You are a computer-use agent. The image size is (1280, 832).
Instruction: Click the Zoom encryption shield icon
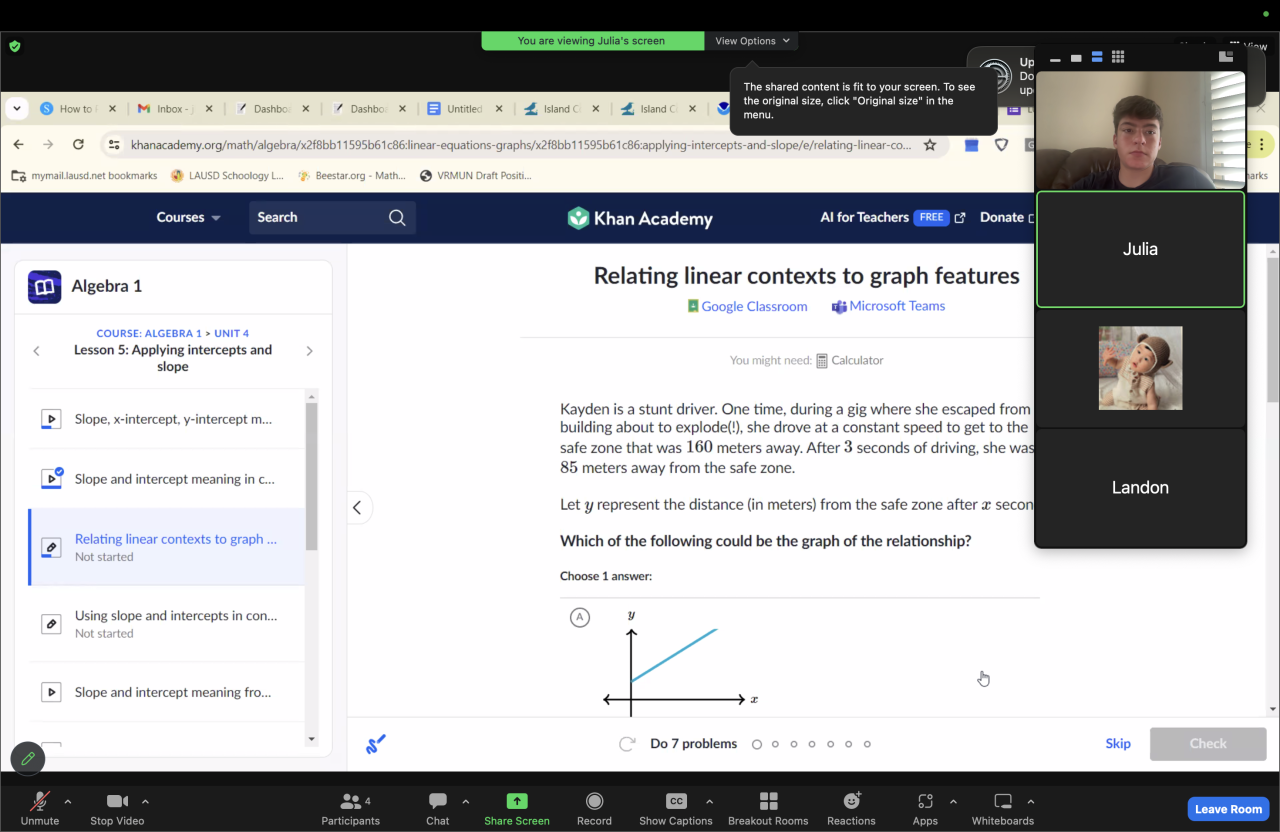point(14,46)
